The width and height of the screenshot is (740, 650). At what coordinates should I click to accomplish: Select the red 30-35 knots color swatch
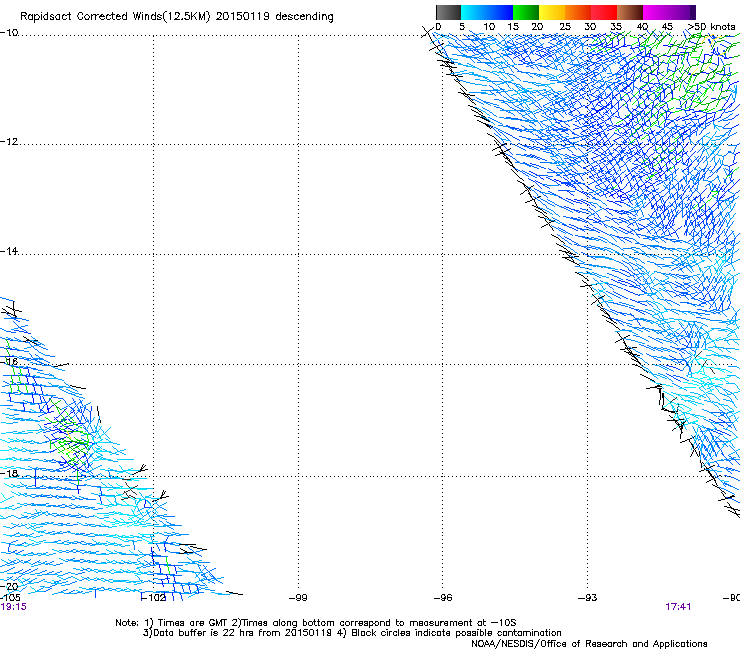[x=604, y=12]
